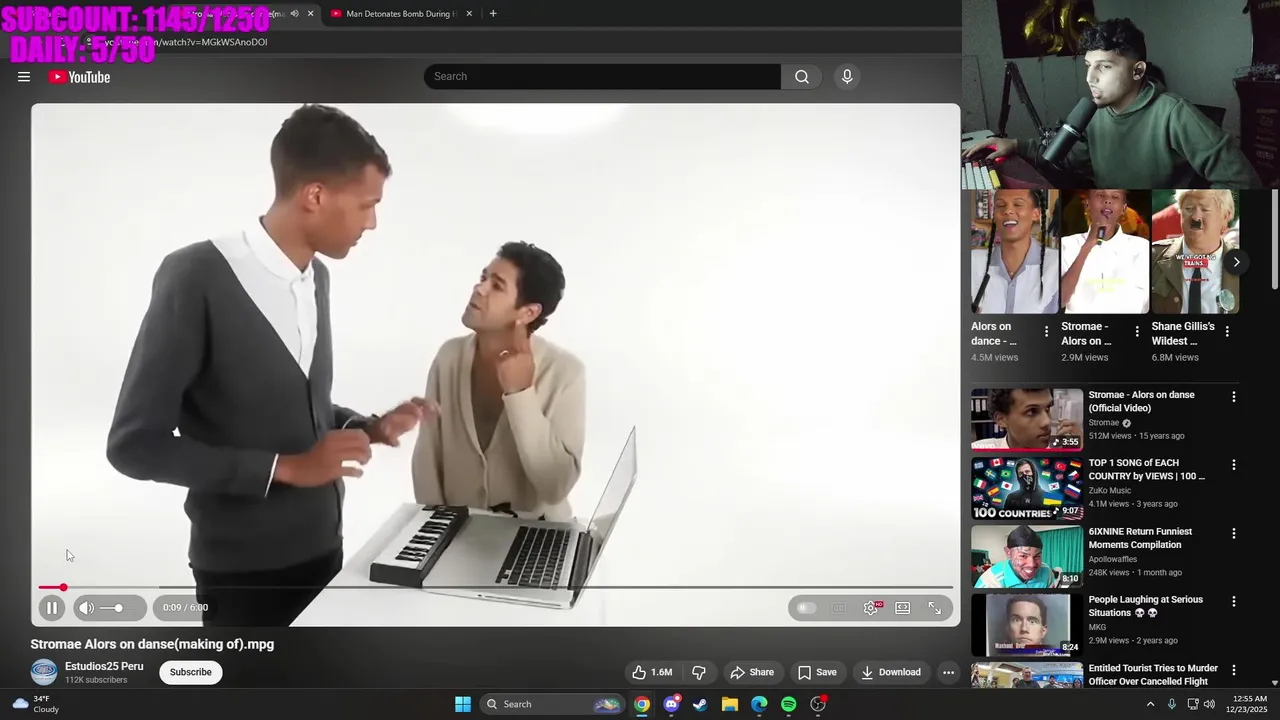Open options for TOP 1 SONG video

[1233, 465]
